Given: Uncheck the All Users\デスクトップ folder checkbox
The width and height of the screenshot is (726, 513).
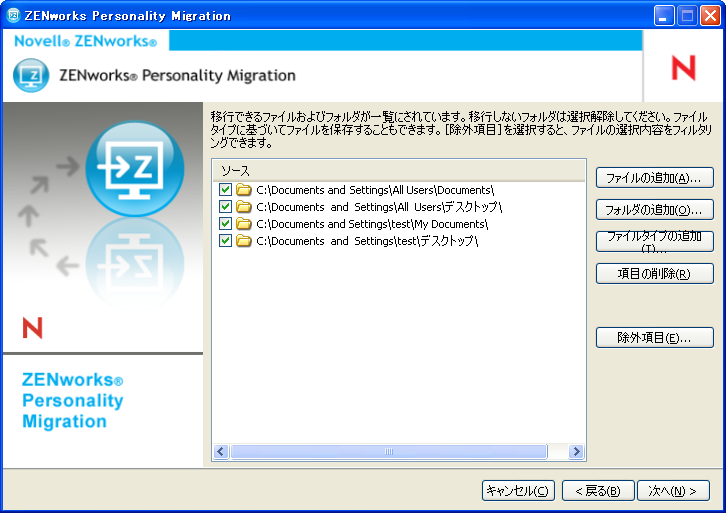Looking at the screenshot, I should coord(225,207).
